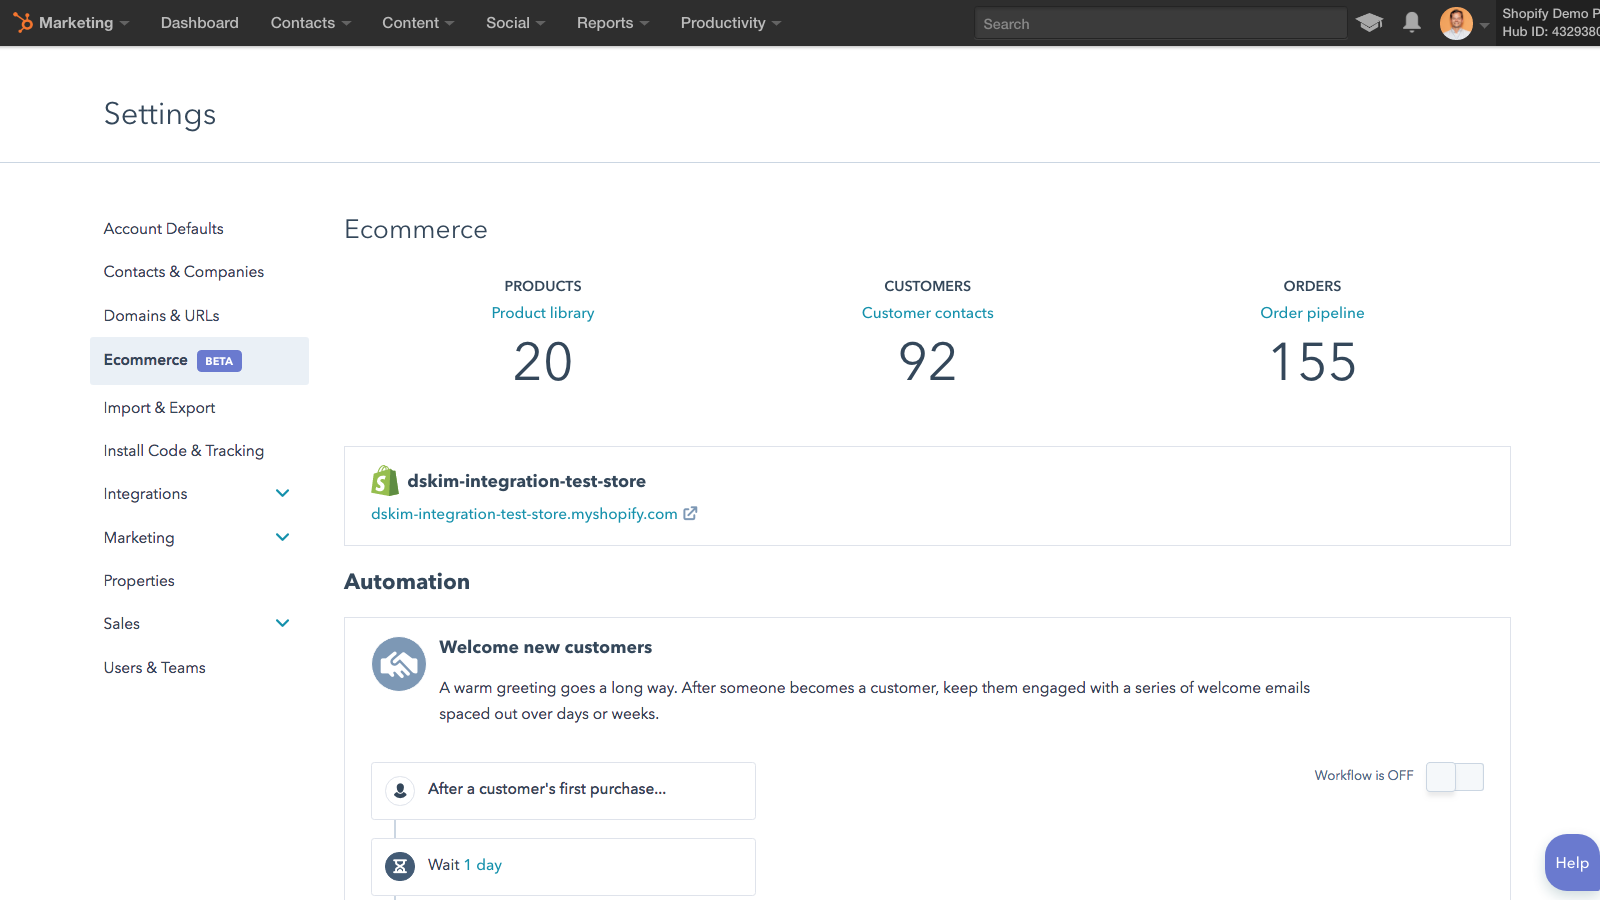The image size is (1600, 900).
Task: Click the HubSpot sprocket logo icon
Action: 23,22
